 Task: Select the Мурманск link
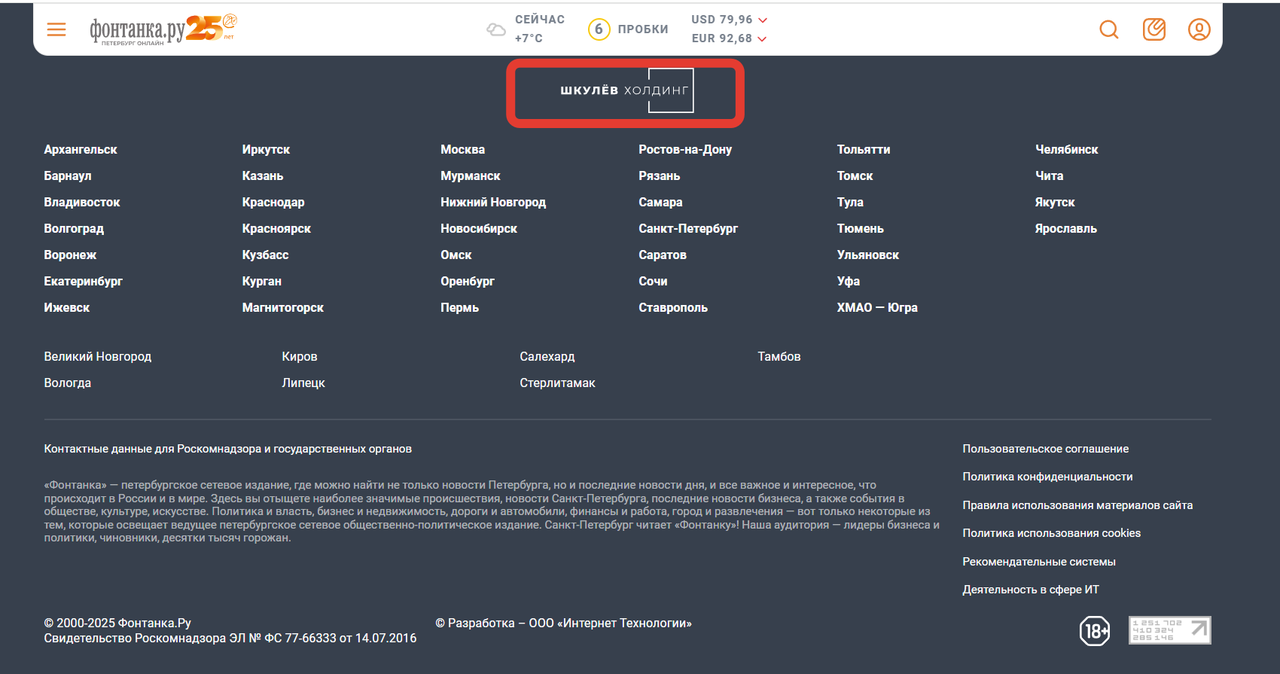pyautogui.click(x=471, y=176)
